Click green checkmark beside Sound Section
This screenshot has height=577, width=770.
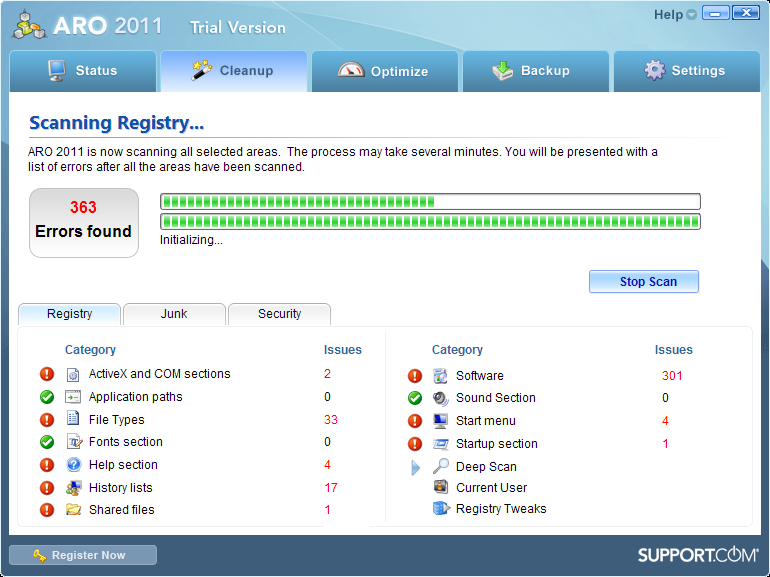coord(415,398)
